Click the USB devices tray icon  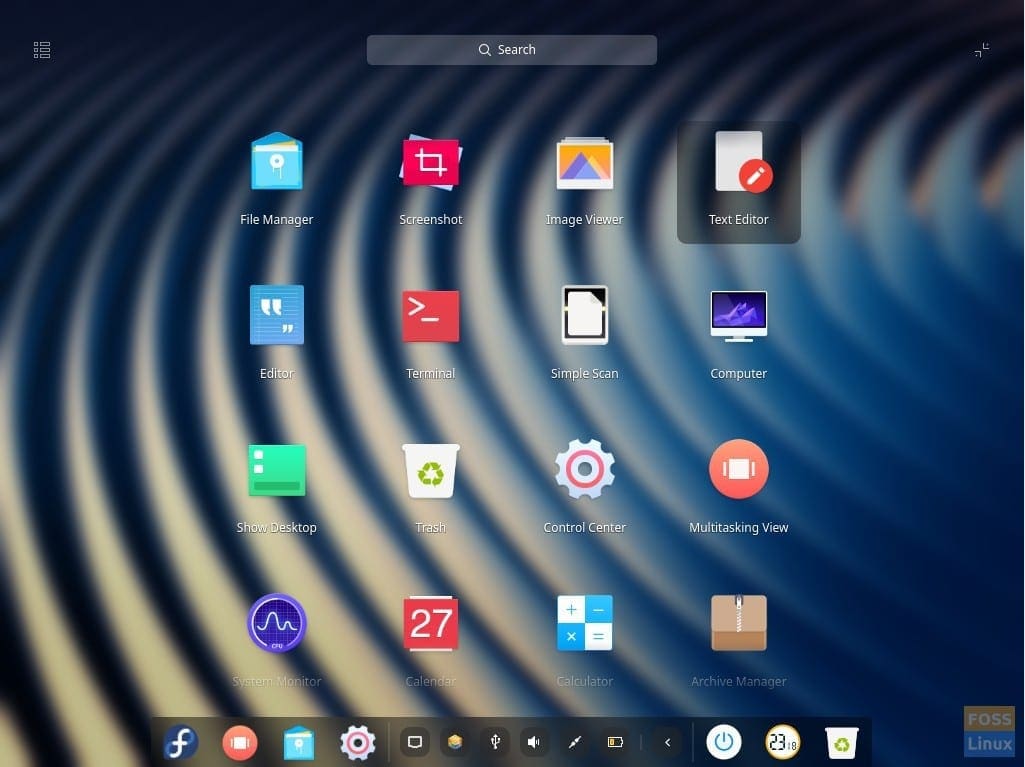point(494,742)
